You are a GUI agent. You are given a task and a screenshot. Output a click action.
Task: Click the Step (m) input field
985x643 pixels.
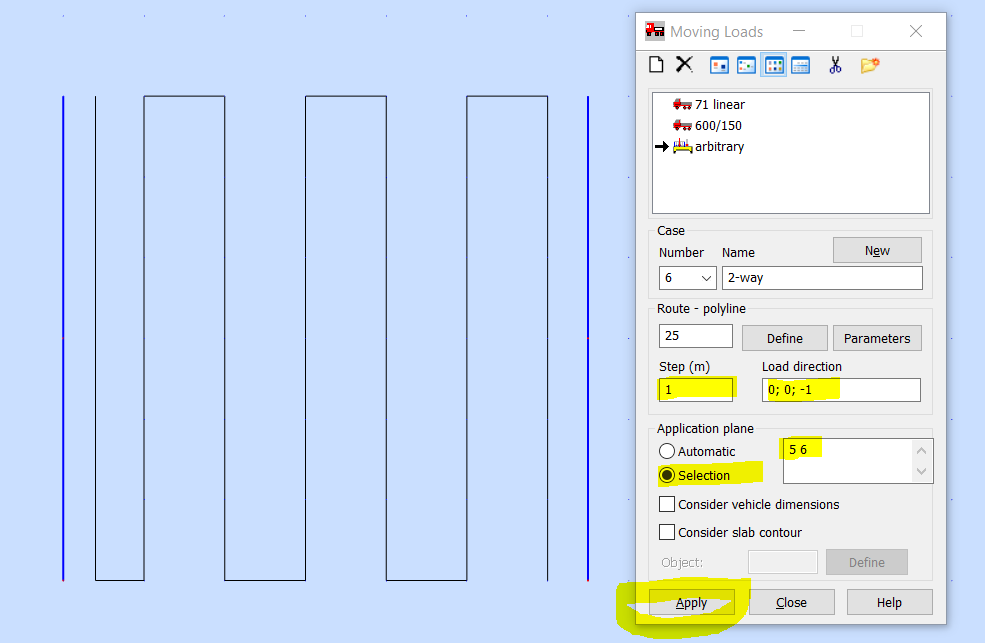click(x=695, y=389)
